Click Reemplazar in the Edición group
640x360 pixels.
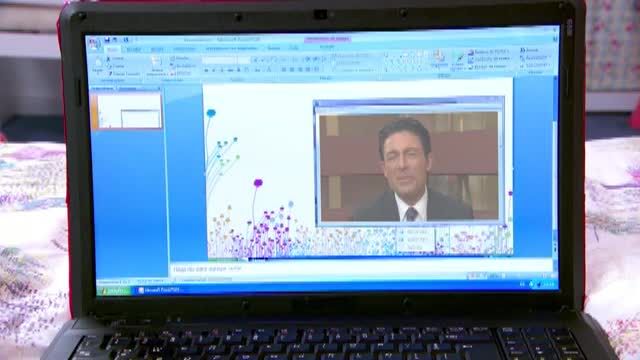pos(535,58)
